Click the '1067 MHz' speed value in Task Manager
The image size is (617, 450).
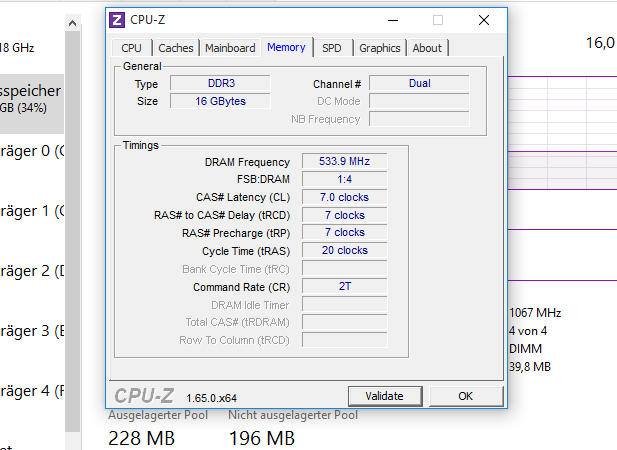pos(535,313)
